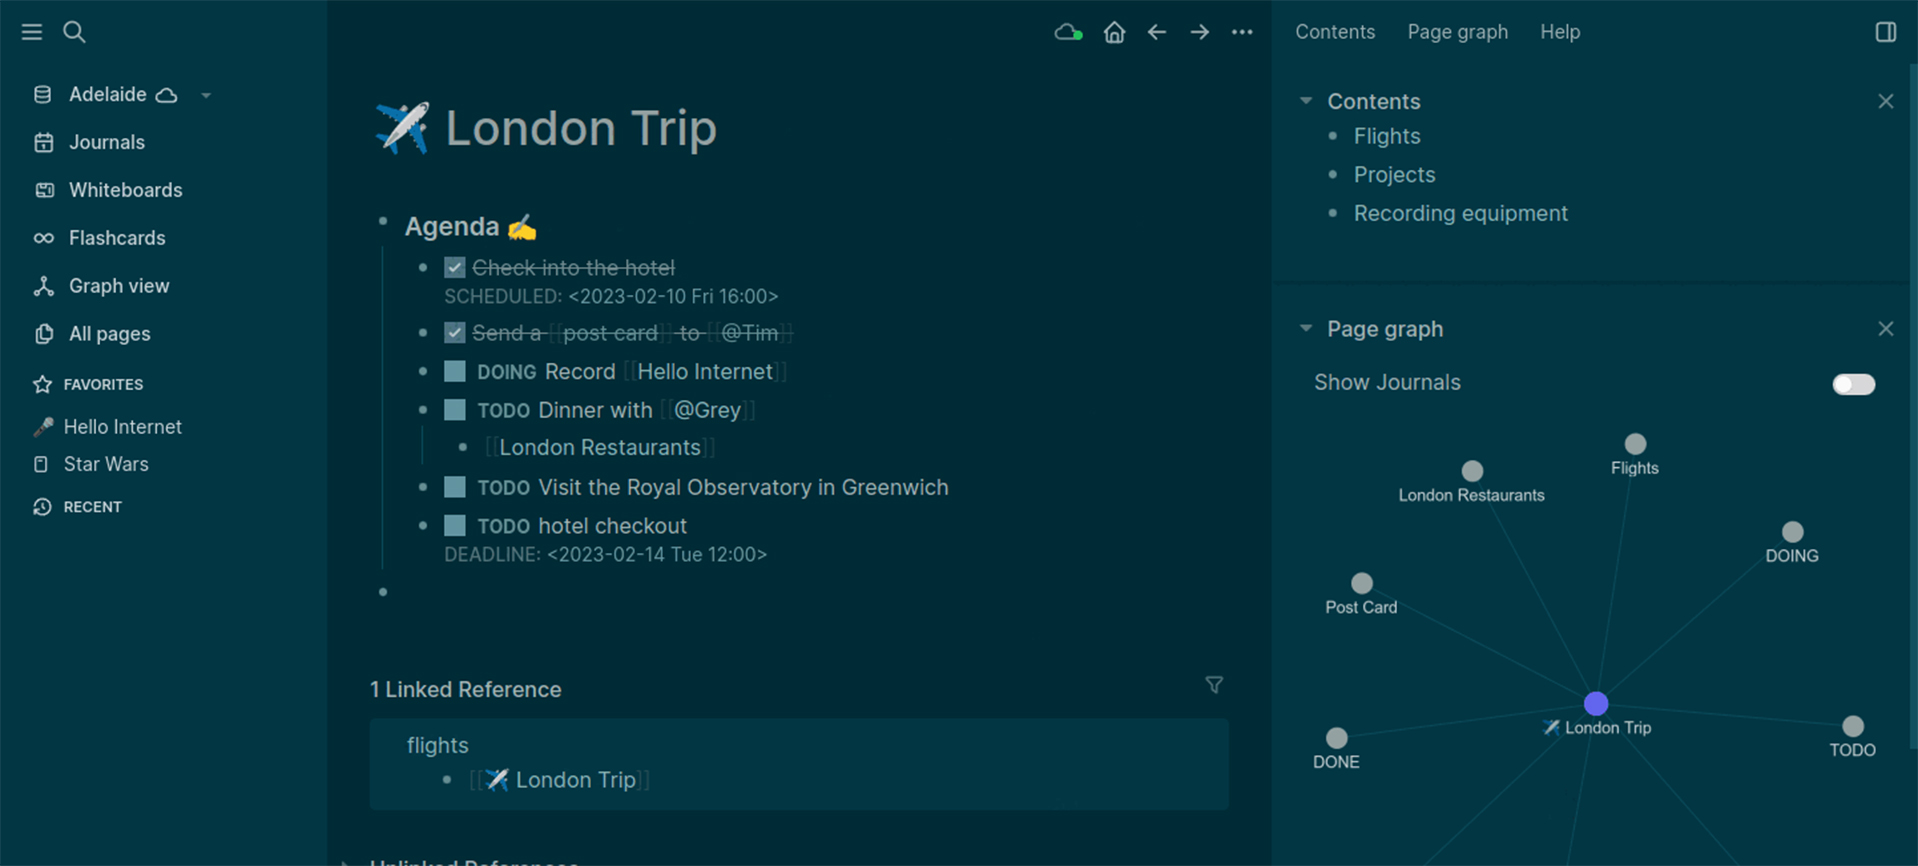Select the London Restaurants graph node

tap(1472, 471)
